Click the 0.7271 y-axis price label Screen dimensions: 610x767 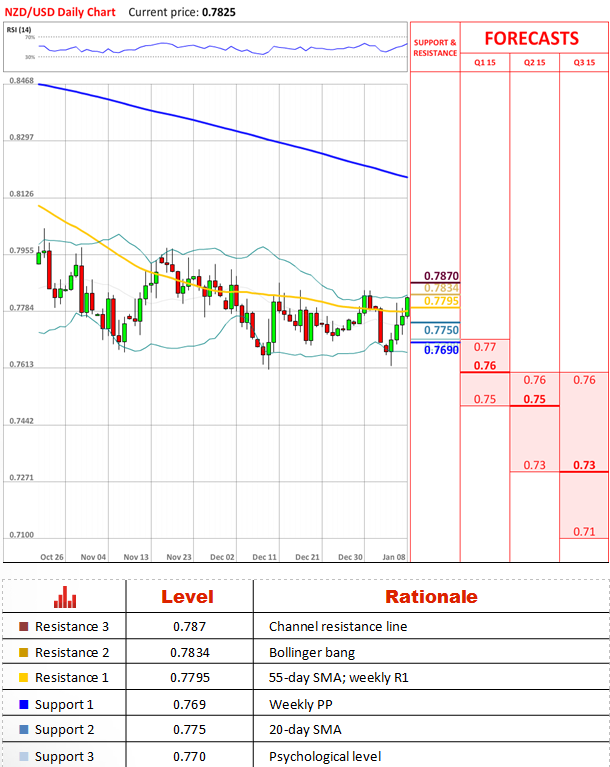tap(22, 477)
